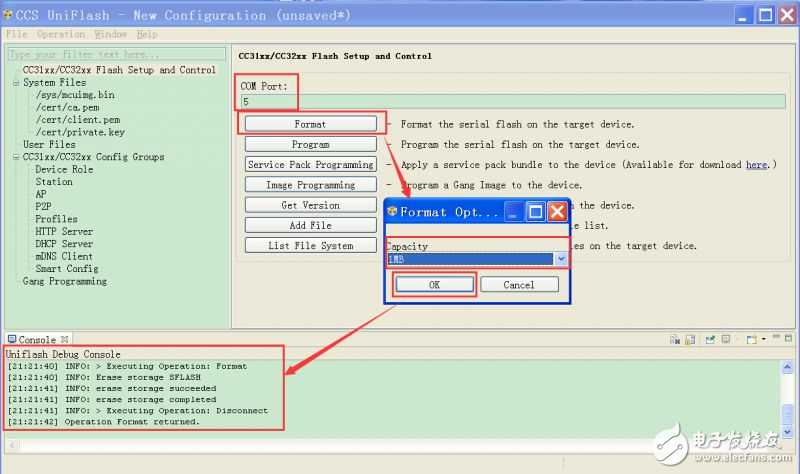The image size is (800, 474).
Task: Click the tree filter text box
Action: tap(117, 54)
